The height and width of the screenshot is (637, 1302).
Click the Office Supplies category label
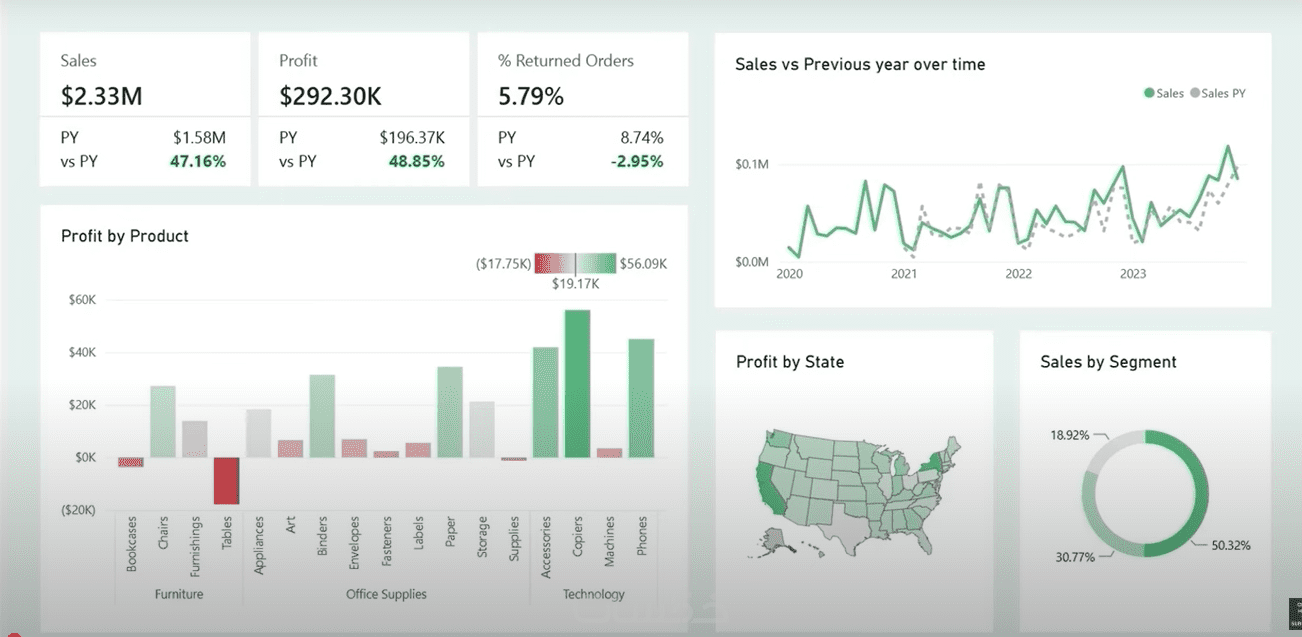386,594
